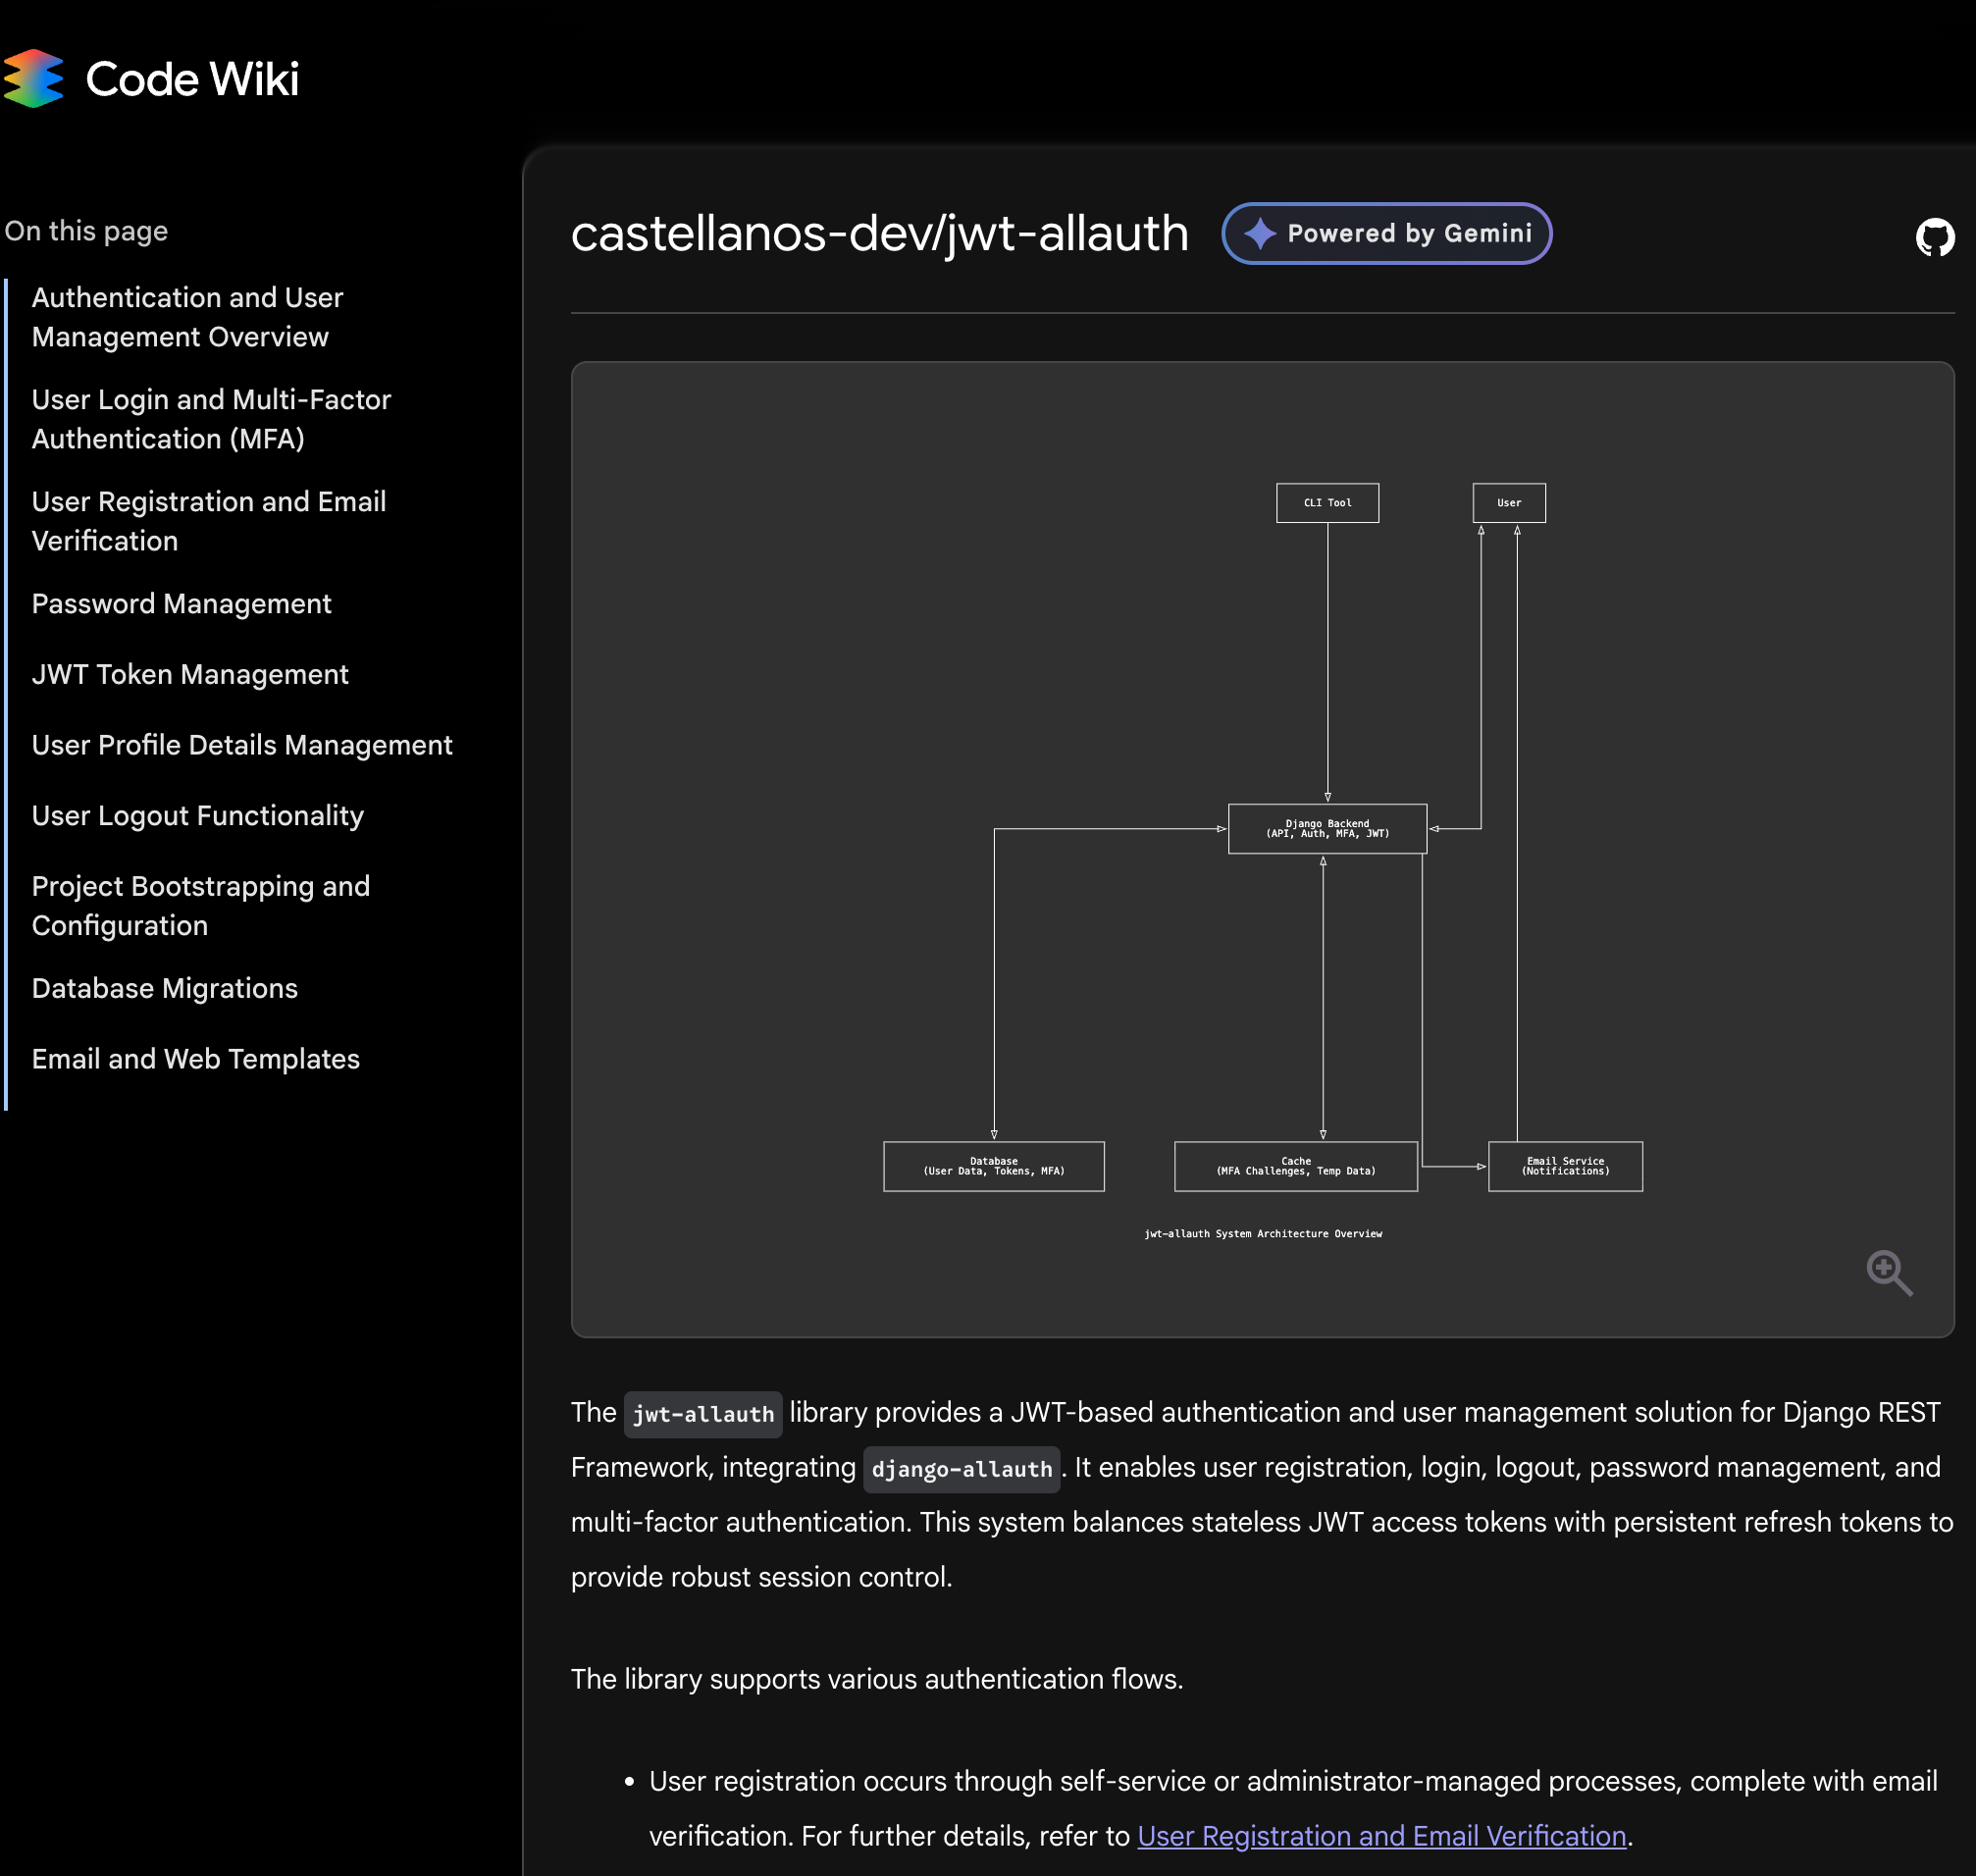The height and width of the screenshot is (1876, 1976).
Task: Click the Code Wiki rainbow logo icon
Action: pyautogui.click(x=33, y=78)
